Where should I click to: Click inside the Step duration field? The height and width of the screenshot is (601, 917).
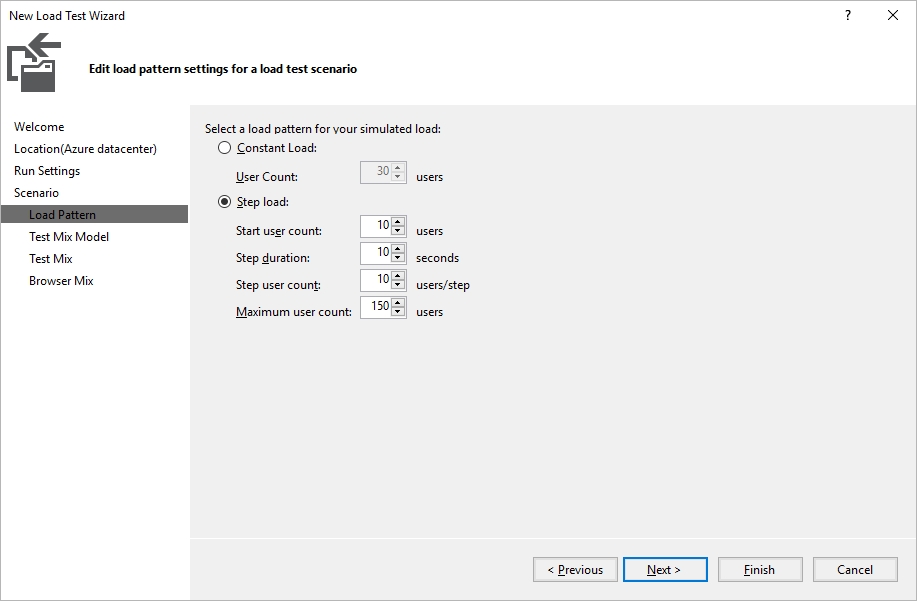(376, 253)
